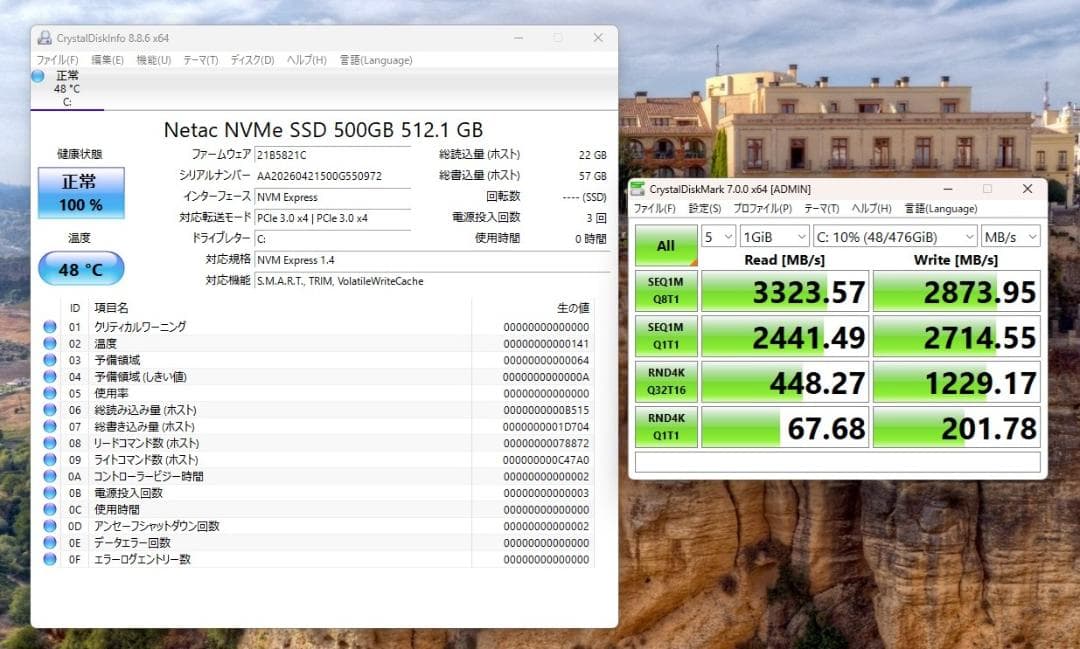The width and height of the screenshot is (1080, 649).
Task: Open test count dropdown showing 5
Action: click(718, 237)
